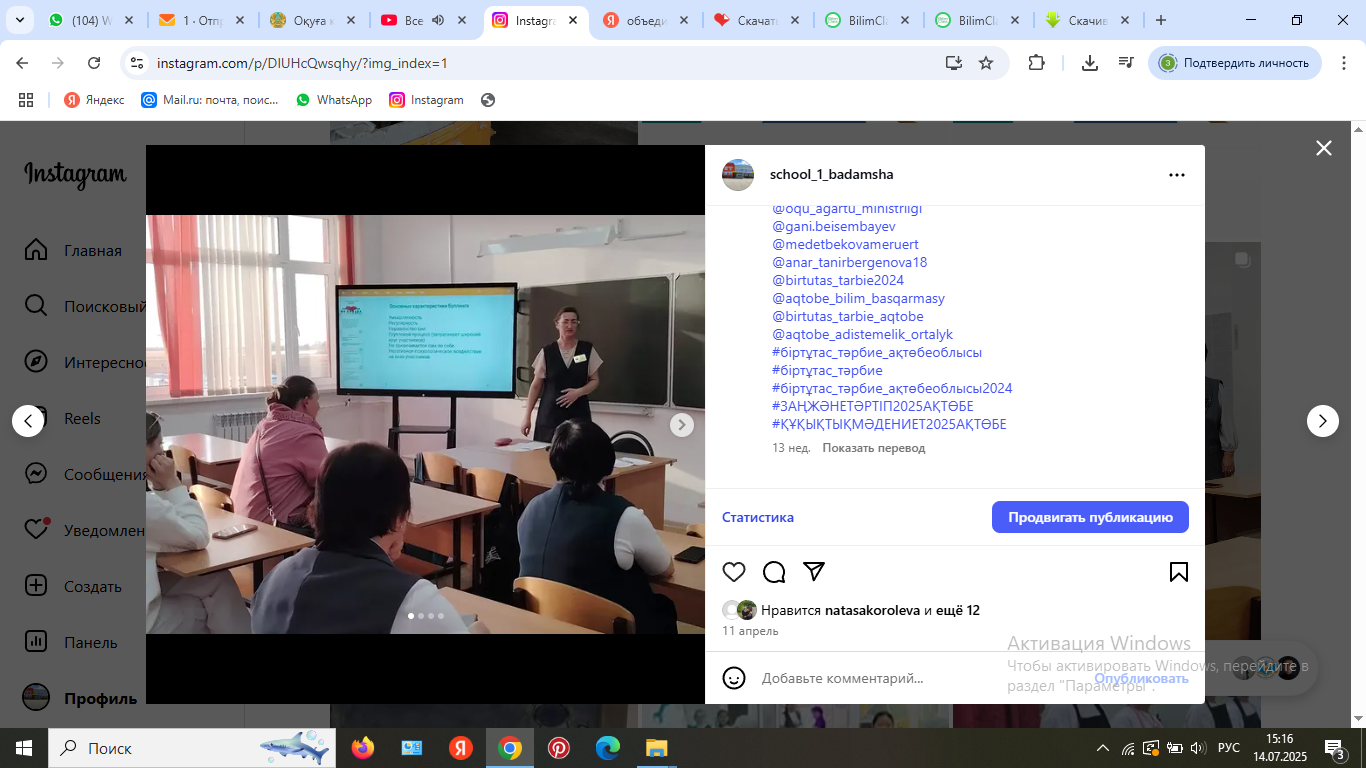The width and height of the screenshot is (1366, 768).
Task: Reload the page
Action: pyautogui.click(x=94, y=63)
